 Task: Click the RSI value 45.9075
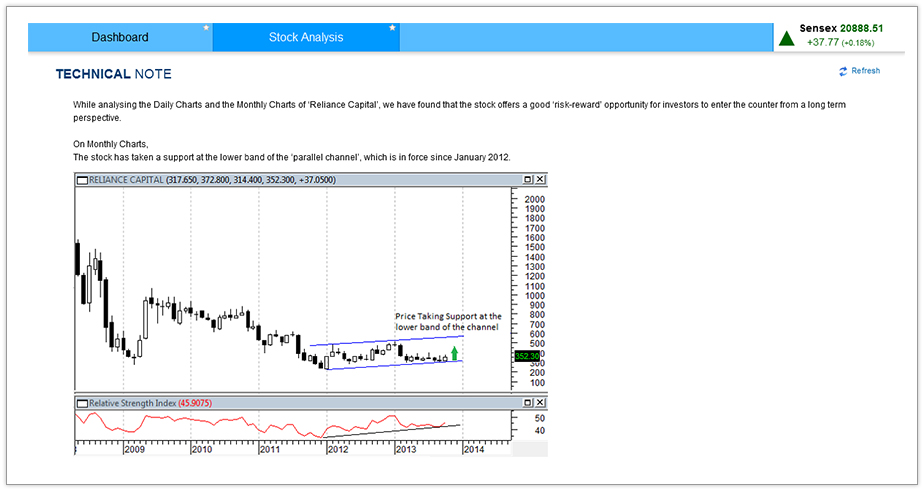tap(195, 403)
